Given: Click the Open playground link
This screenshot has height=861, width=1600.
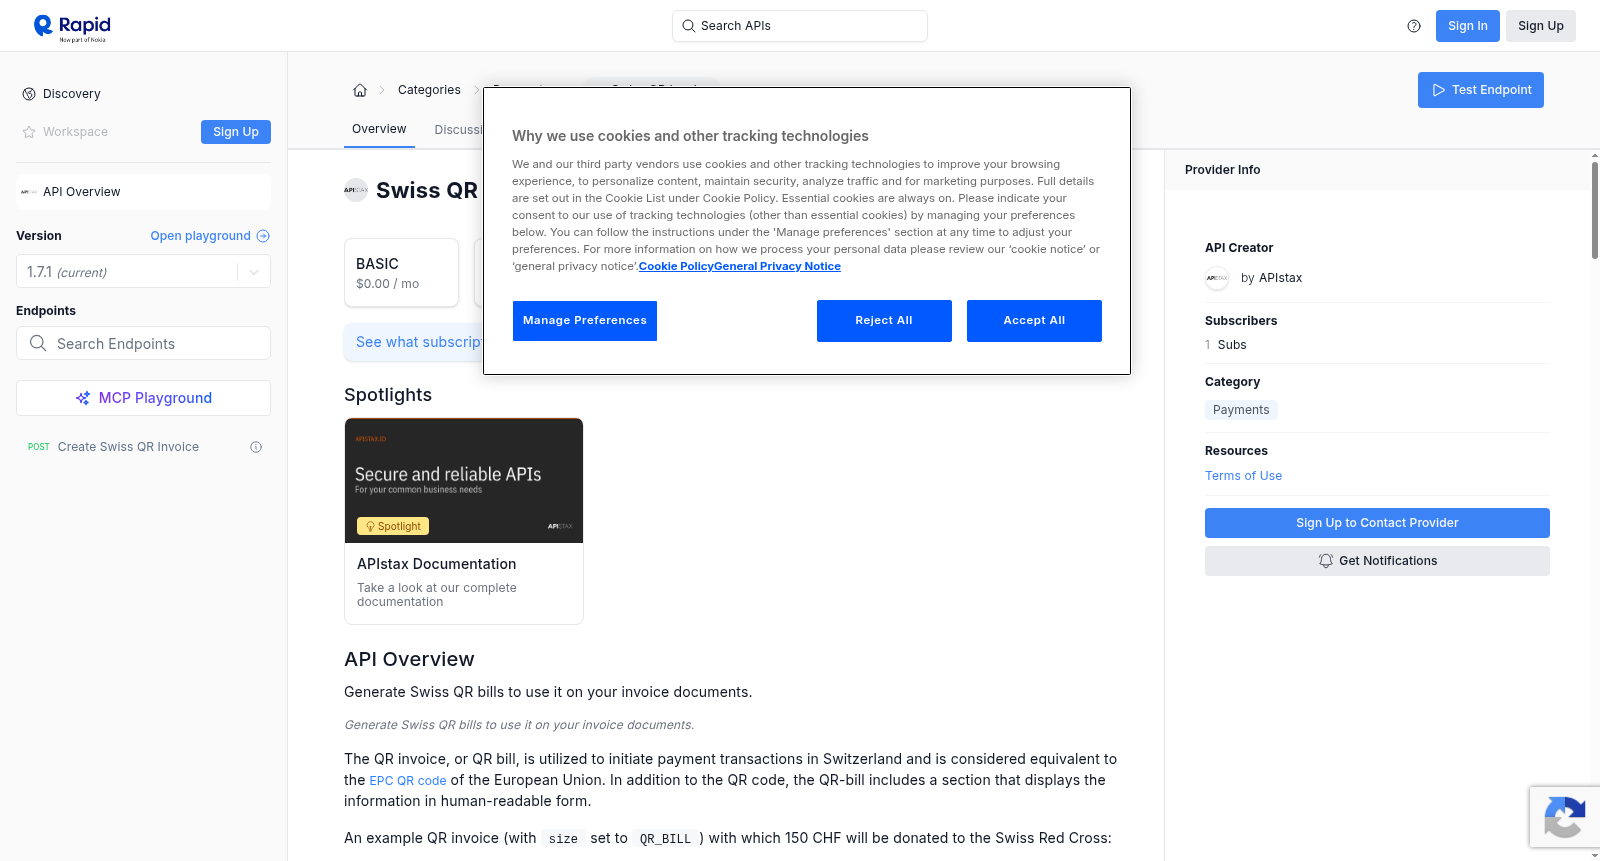Looking at the screenshot, I should (x=210, y=236).
